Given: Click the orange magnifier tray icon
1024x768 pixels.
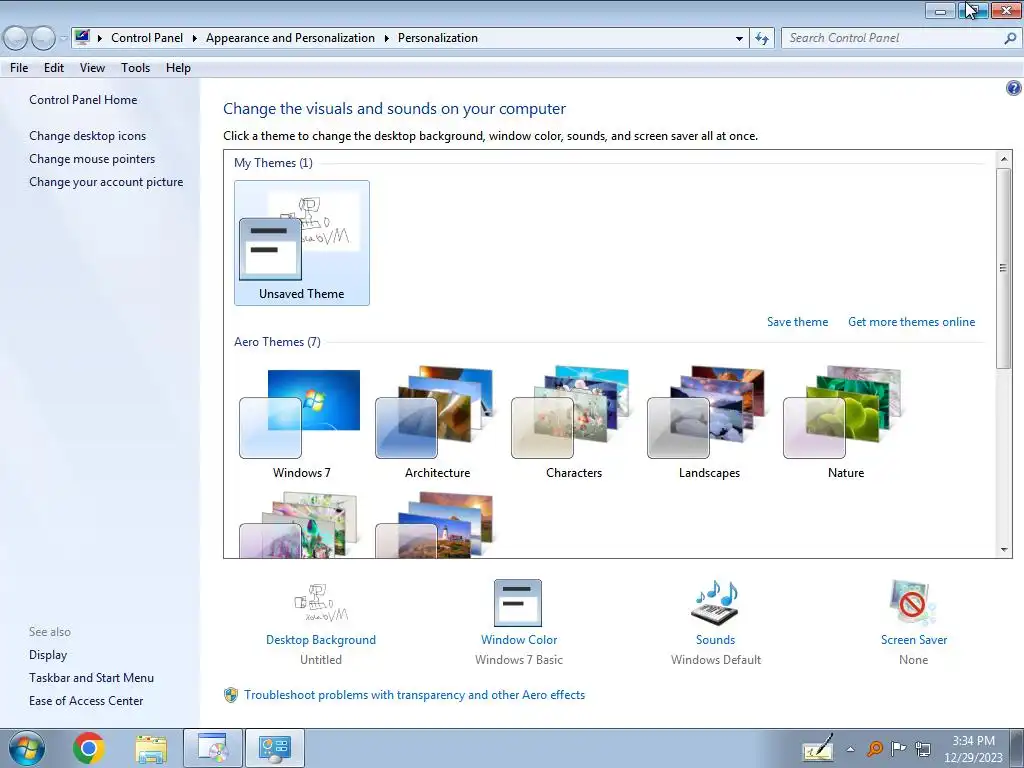Looking at the screenshot, I should click(874, 748).
